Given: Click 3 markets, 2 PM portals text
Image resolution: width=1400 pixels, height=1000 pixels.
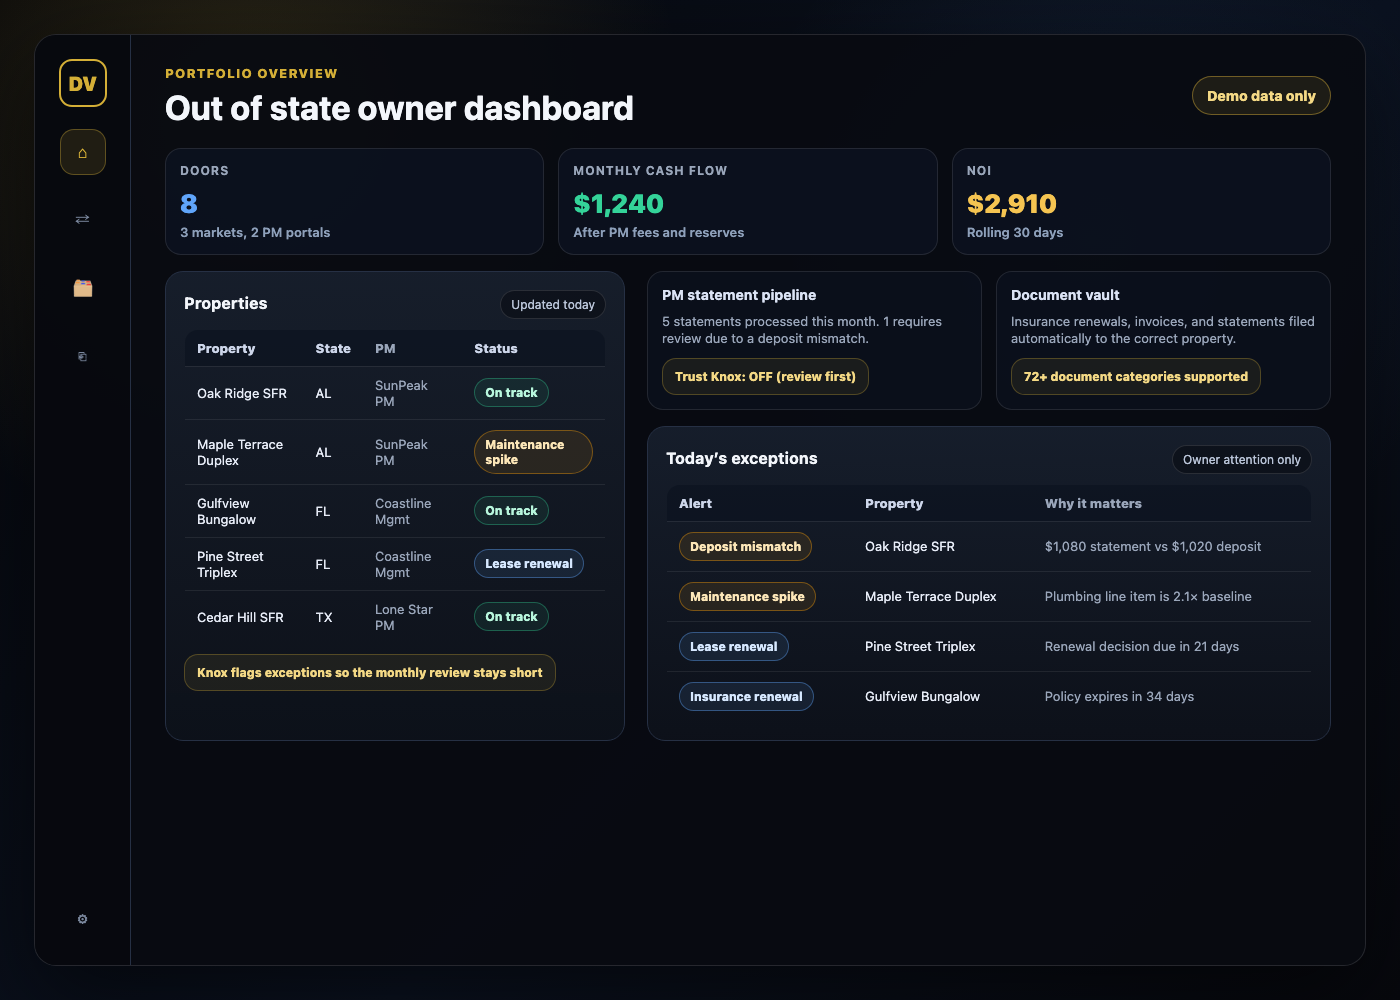Looking at the screenshot, I should (x=255, y=233).
